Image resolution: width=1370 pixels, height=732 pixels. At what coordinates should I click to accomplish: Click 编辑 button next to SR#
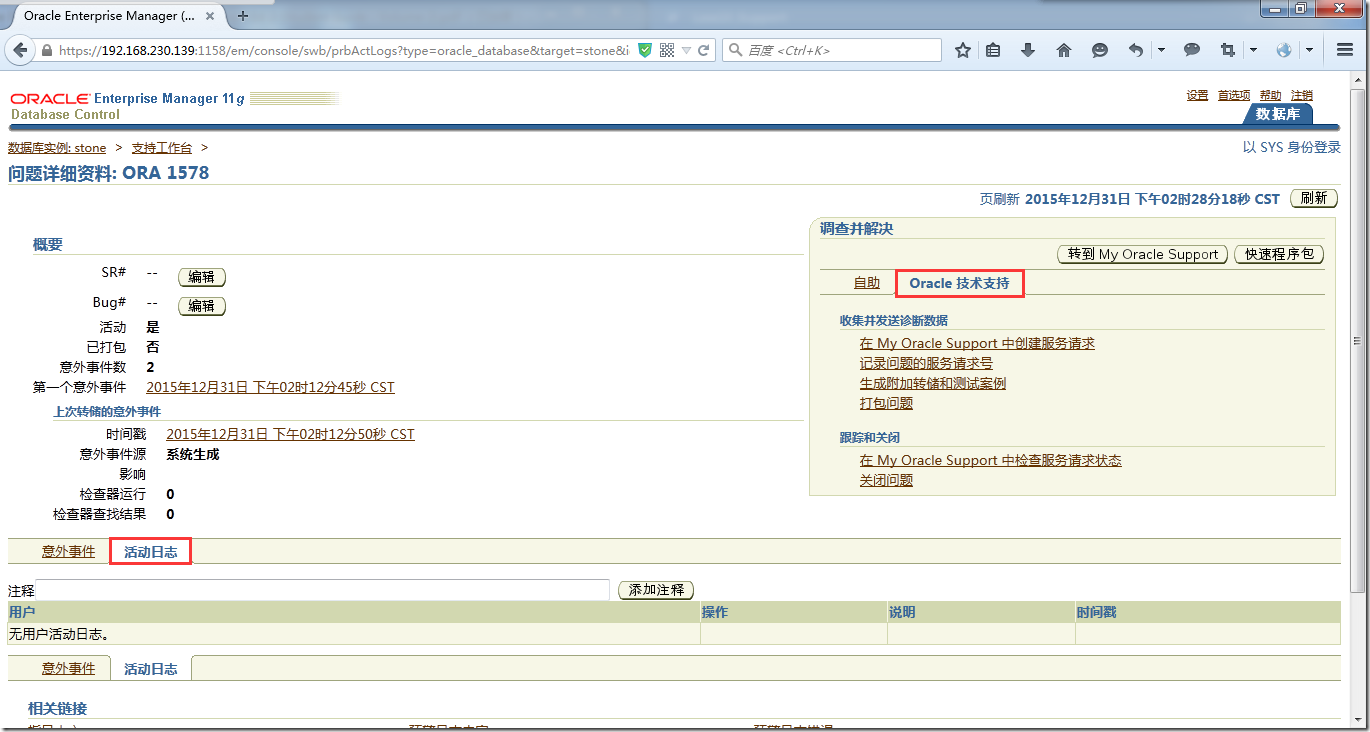pyautogui.click(x=201, y=277)
